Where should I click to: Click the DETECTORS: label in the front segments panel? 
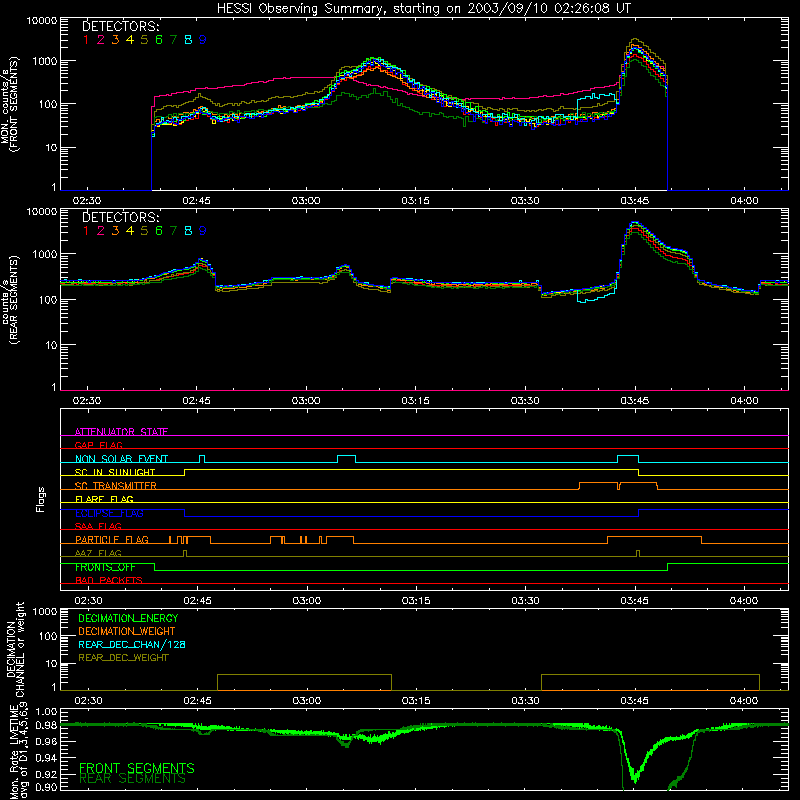click(x=120, y=26)
